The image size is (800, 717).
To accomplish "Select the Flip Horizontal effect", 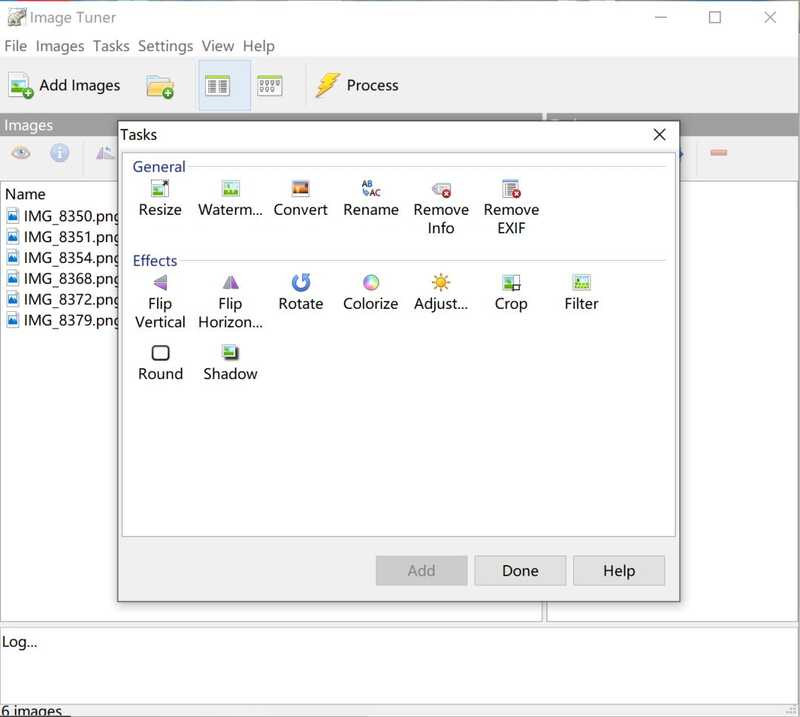I will coord(231,302).
